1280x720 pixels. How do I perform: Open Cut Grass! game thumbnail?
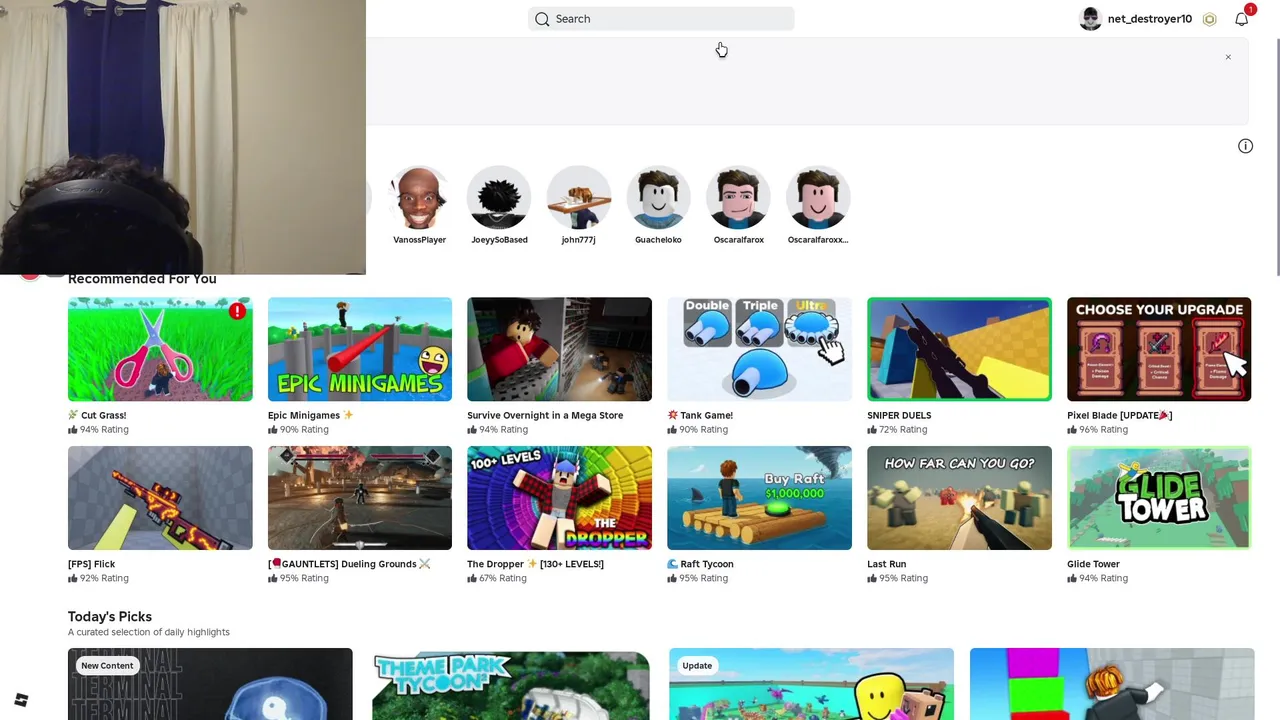click(160, 349)
